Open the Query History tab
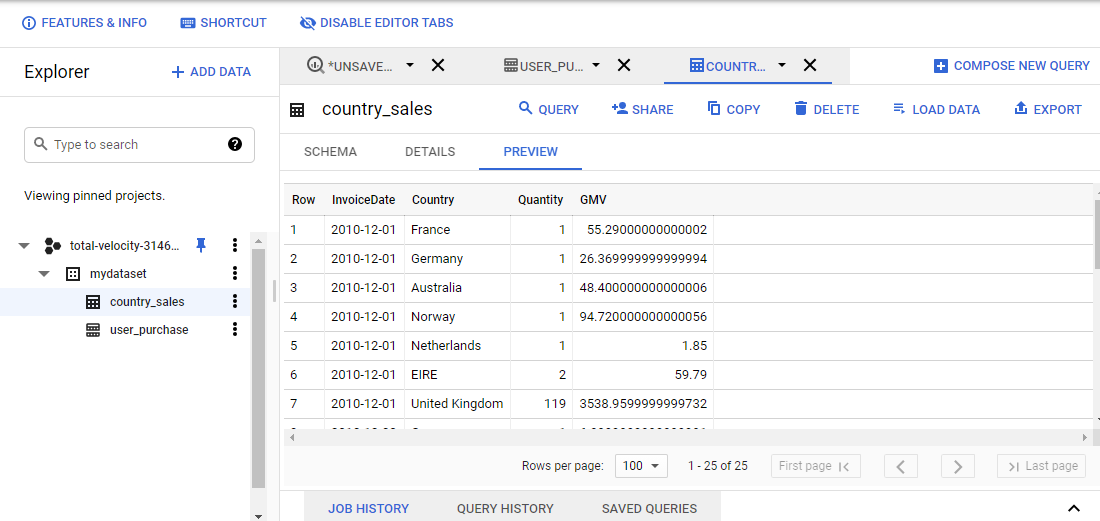This screenshot has height=521, width=1100. 505,508
